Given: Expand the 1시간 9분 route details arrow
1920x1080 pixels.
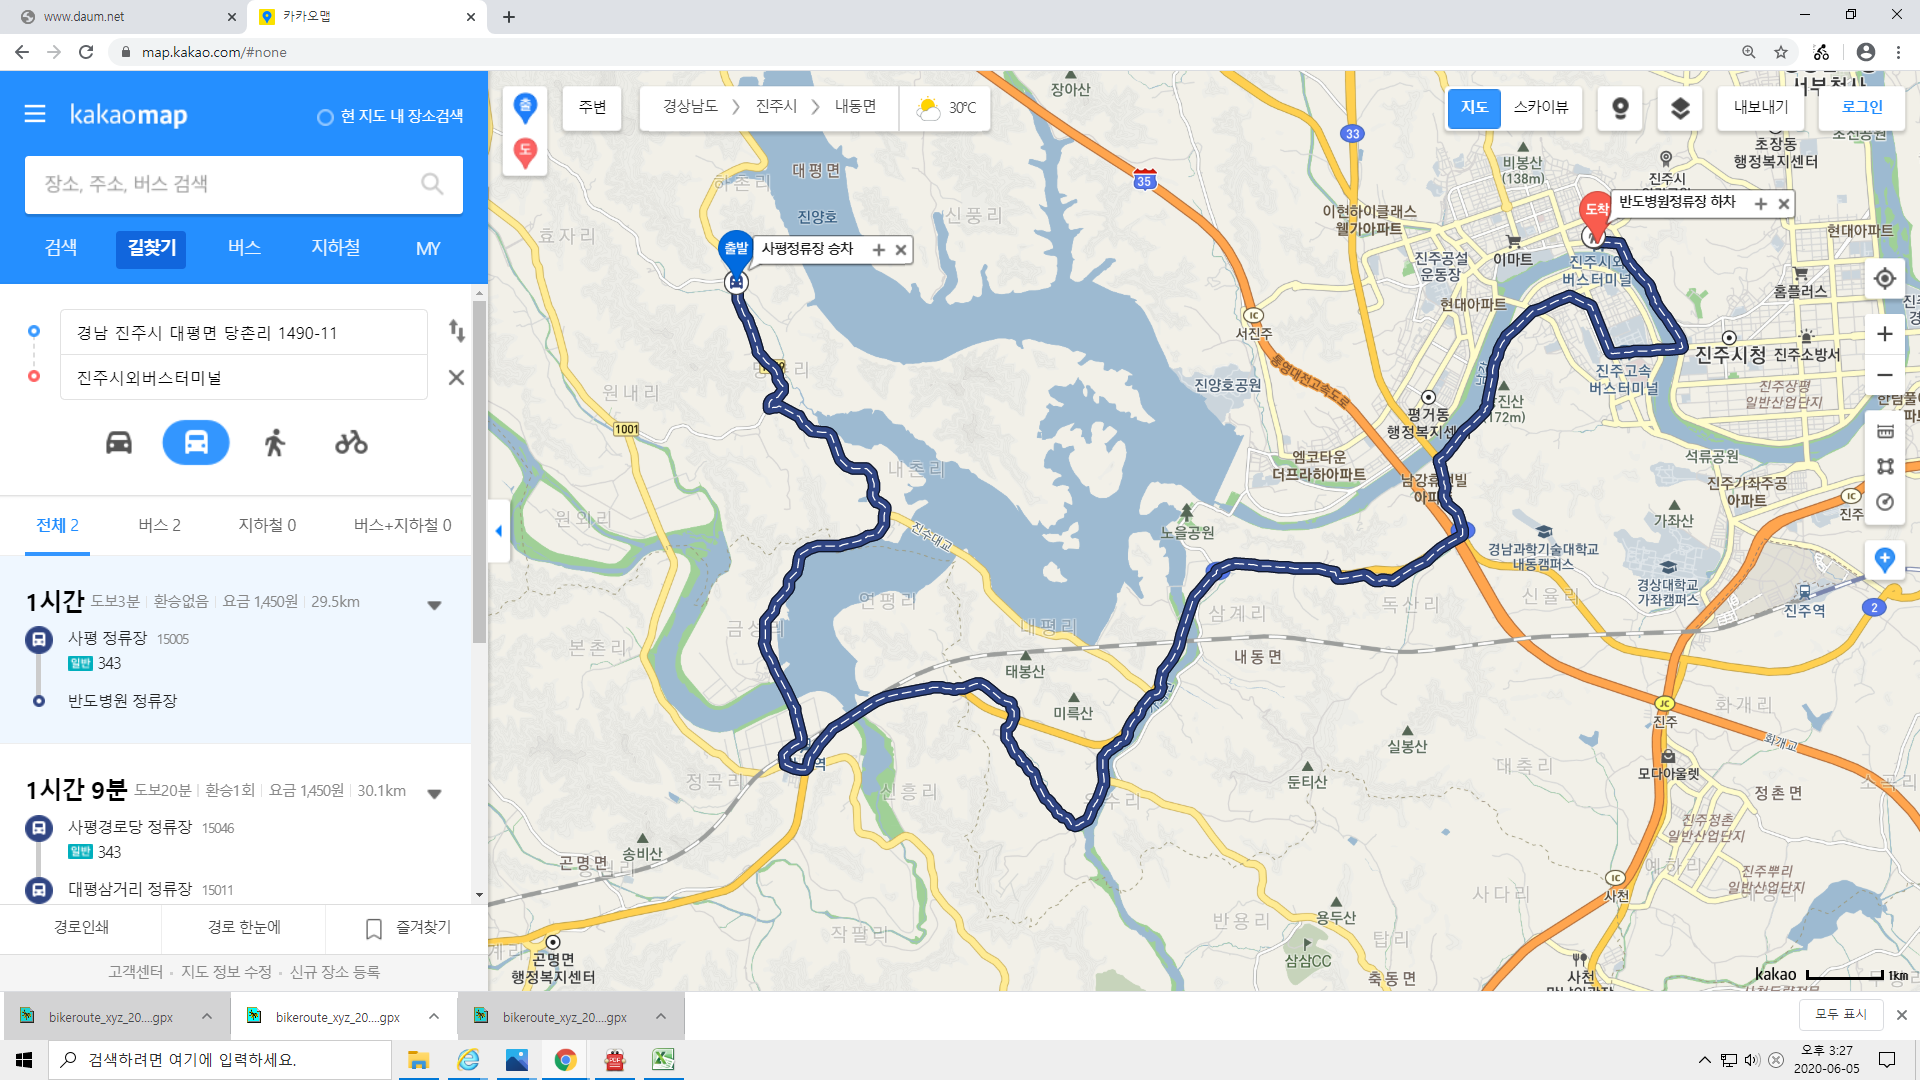Looking at the screenshot, I should click(434, 794).
